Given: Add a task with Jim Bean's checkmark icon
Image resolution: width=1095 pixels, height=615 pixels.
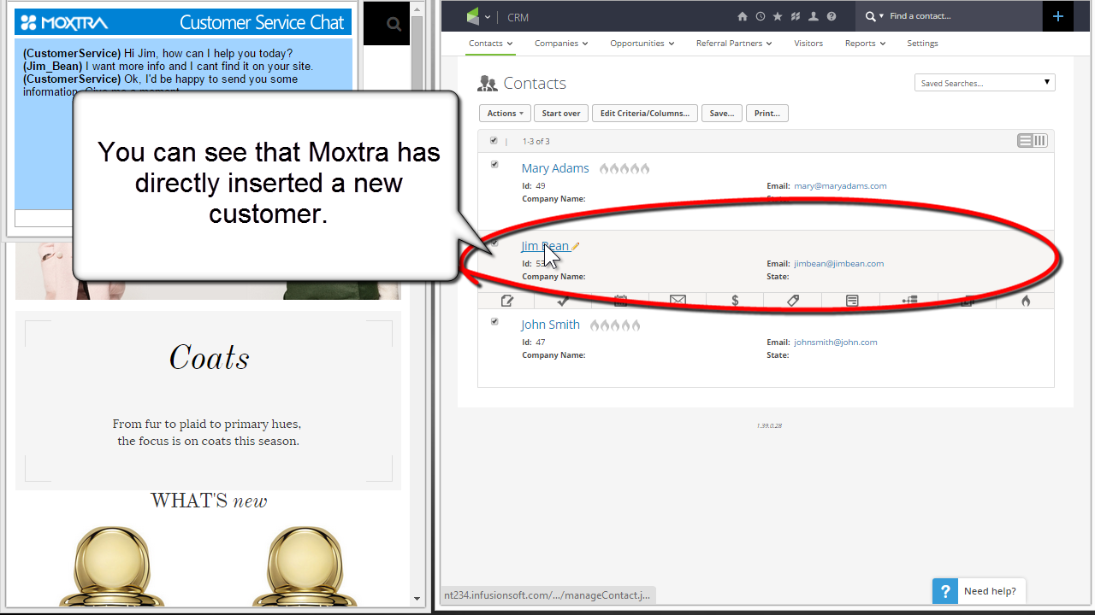Looking at the screenshot, I should pos(563,301).
